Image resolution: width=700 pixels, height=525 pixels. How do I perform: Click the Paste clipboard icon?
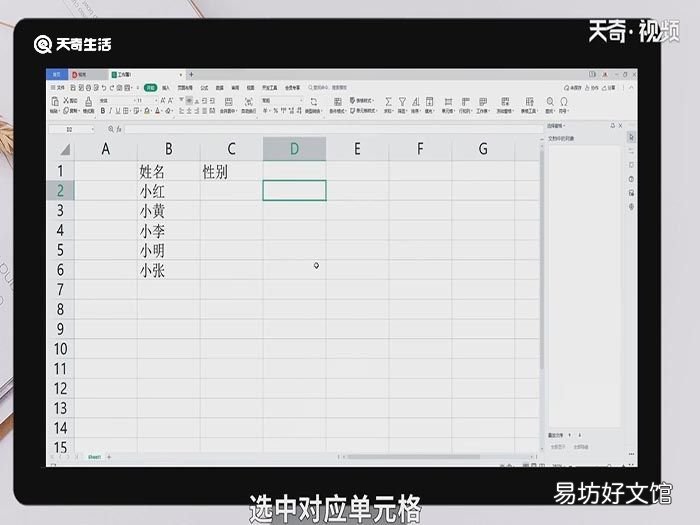tap(55, 101)
